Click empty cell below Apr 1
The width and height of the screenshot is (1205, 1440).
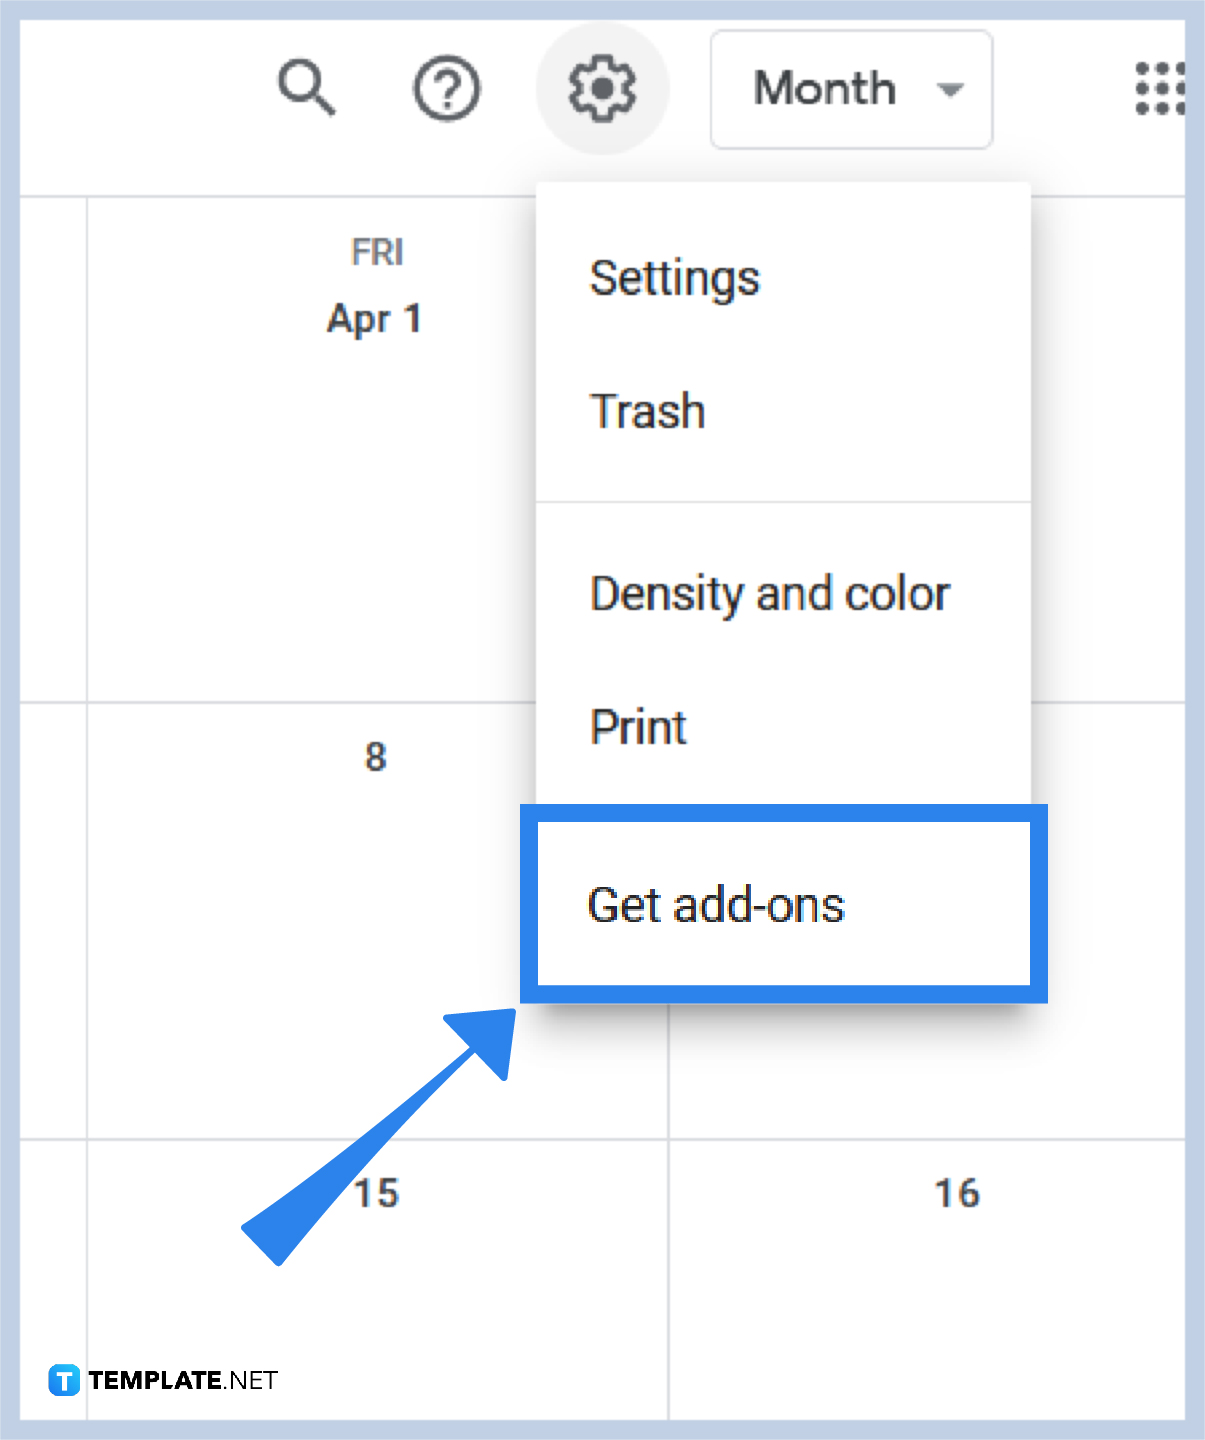click(311, 520)
